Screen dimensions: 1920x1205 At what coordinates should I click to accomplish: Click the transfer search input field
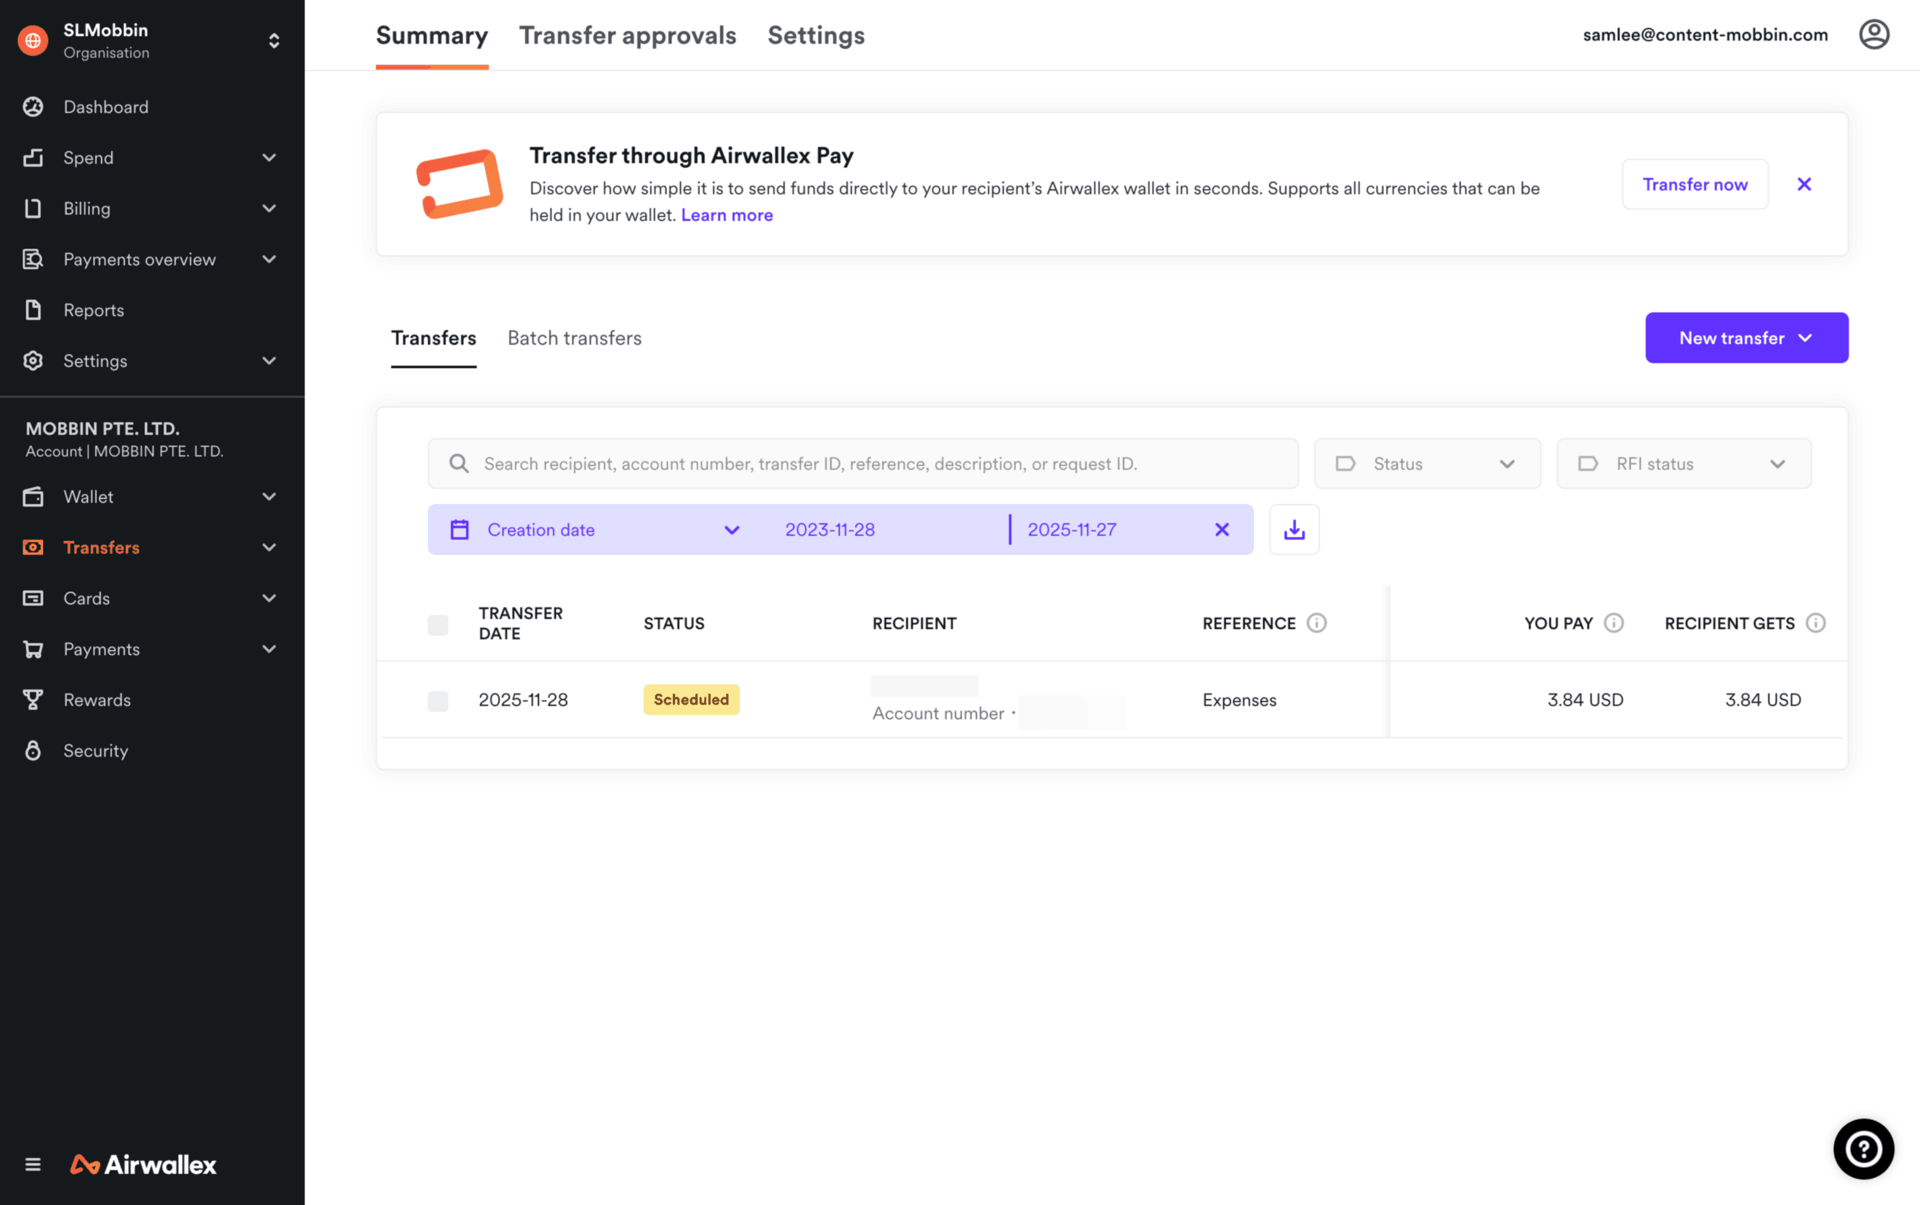click(863, 464)
